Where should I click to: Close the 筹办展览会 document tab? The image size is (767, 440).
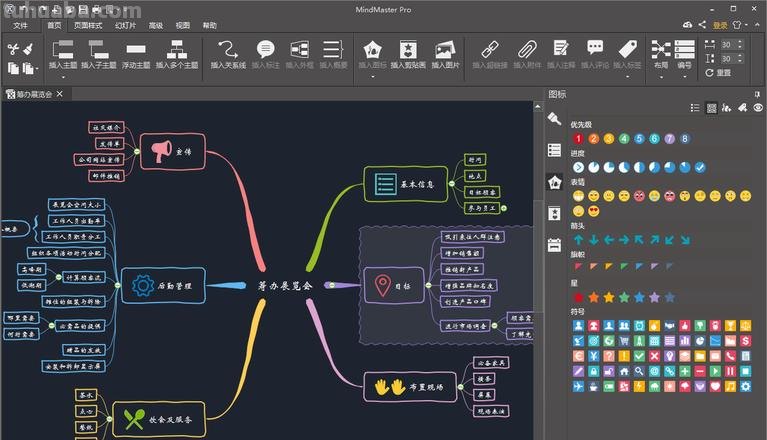point(60,94)
